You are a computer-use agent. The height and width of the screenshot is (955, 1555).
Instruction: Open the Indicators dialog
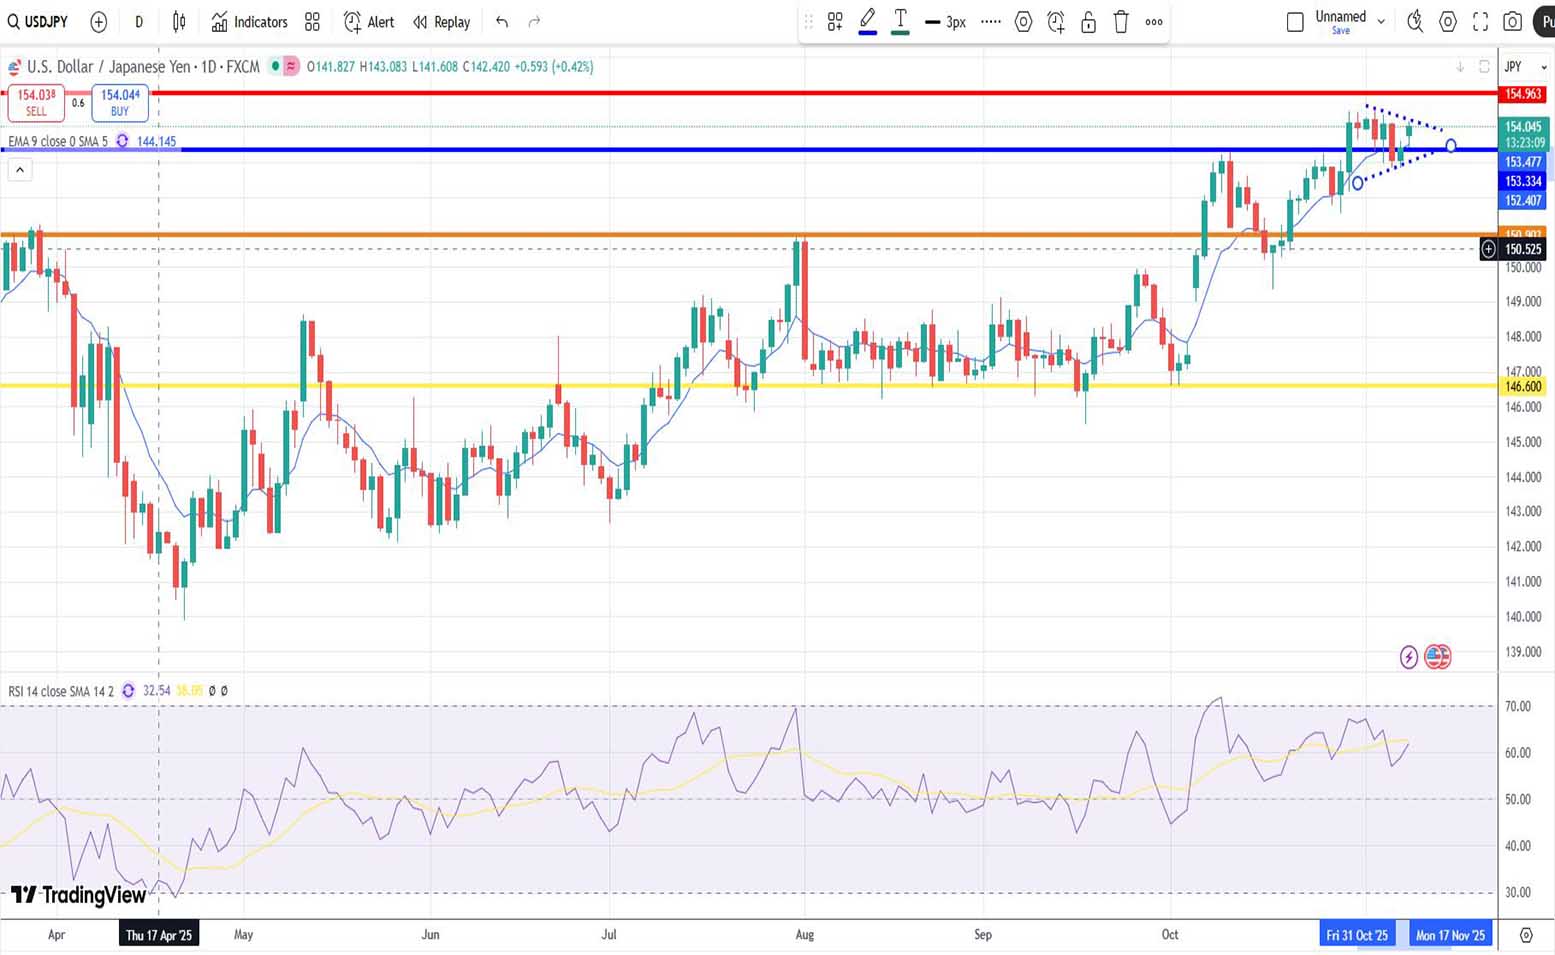[249, 22]
